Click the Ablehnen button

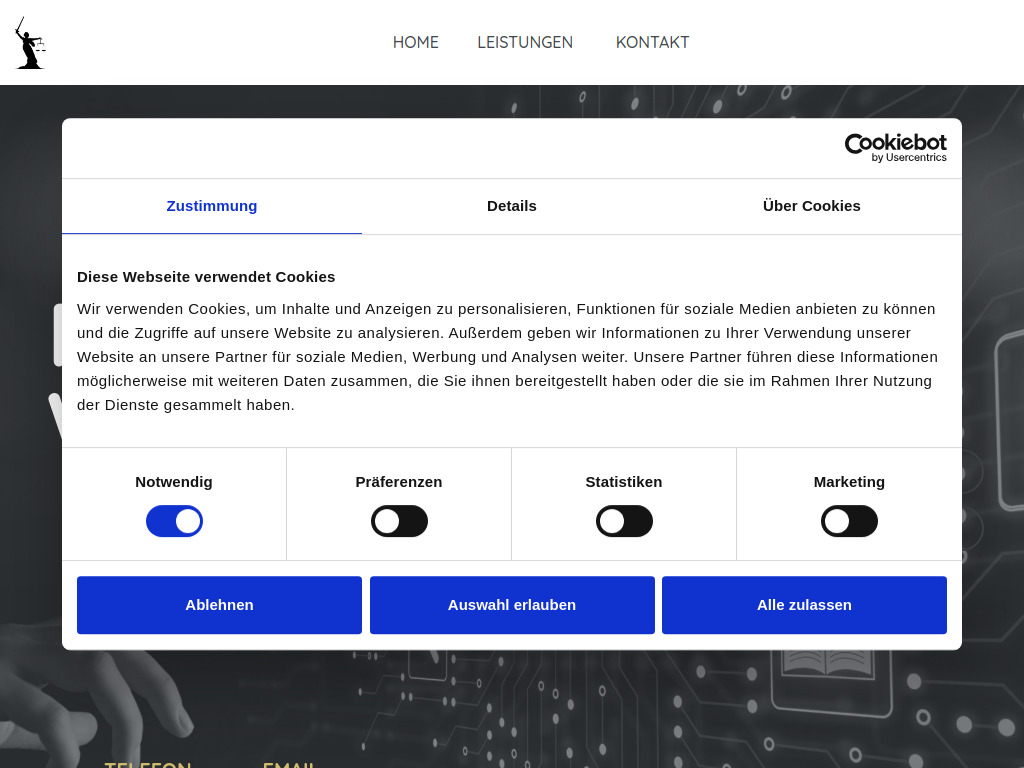219,605
